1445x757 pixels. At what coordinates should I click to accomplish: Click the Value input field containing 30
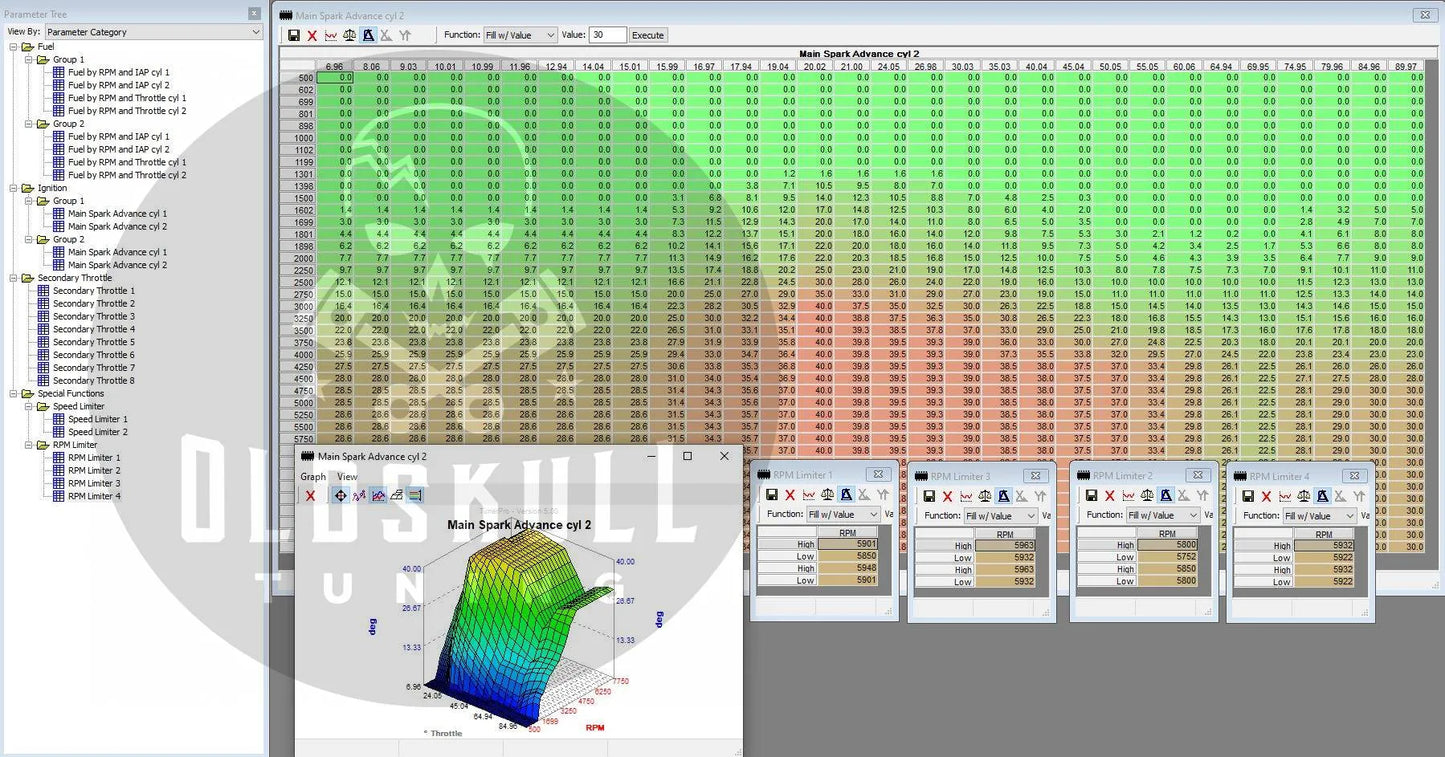click(x=607, y=35)
